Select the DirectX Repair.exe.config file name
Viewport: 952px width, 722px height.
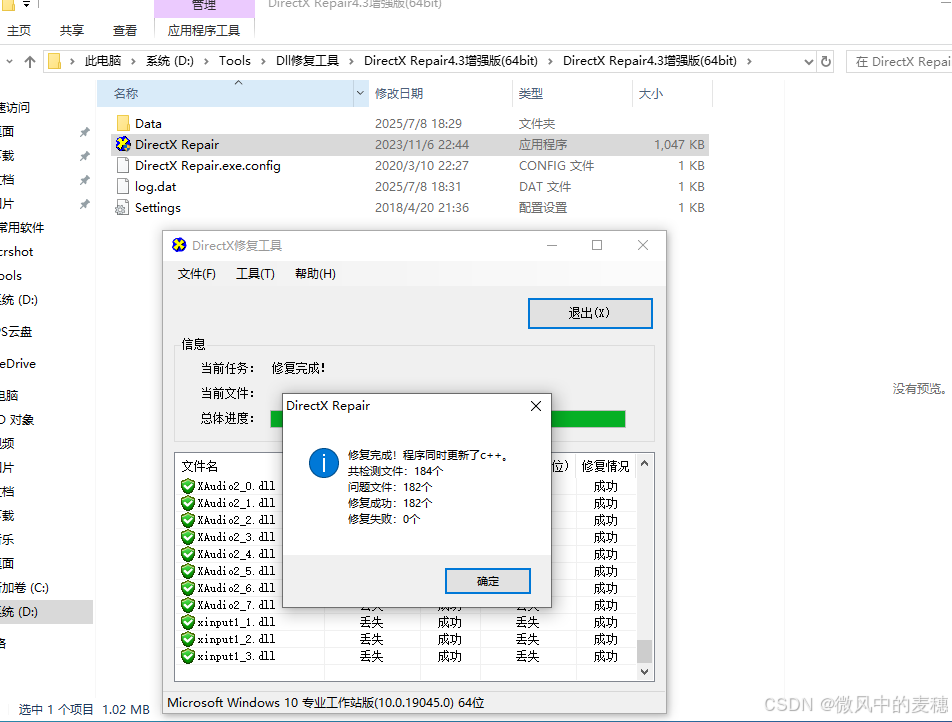click(208, 166)
